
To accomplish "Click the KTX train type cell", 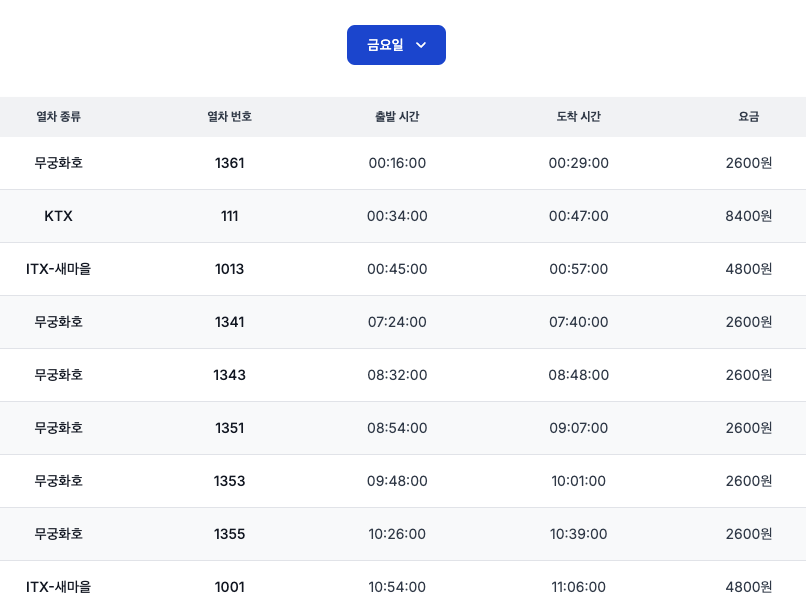I will (59, 216).
